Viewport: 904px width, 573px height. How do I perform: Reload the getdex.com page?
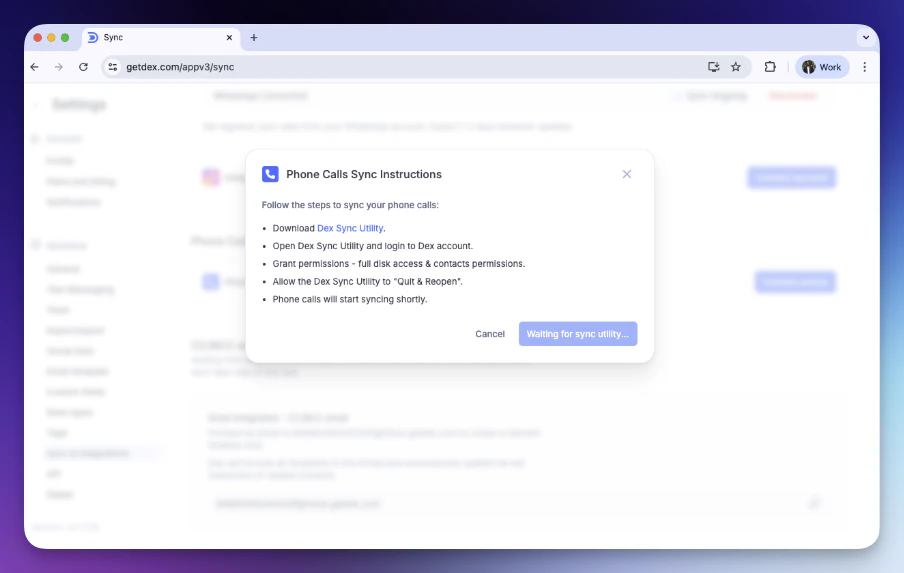click(84, 67)
